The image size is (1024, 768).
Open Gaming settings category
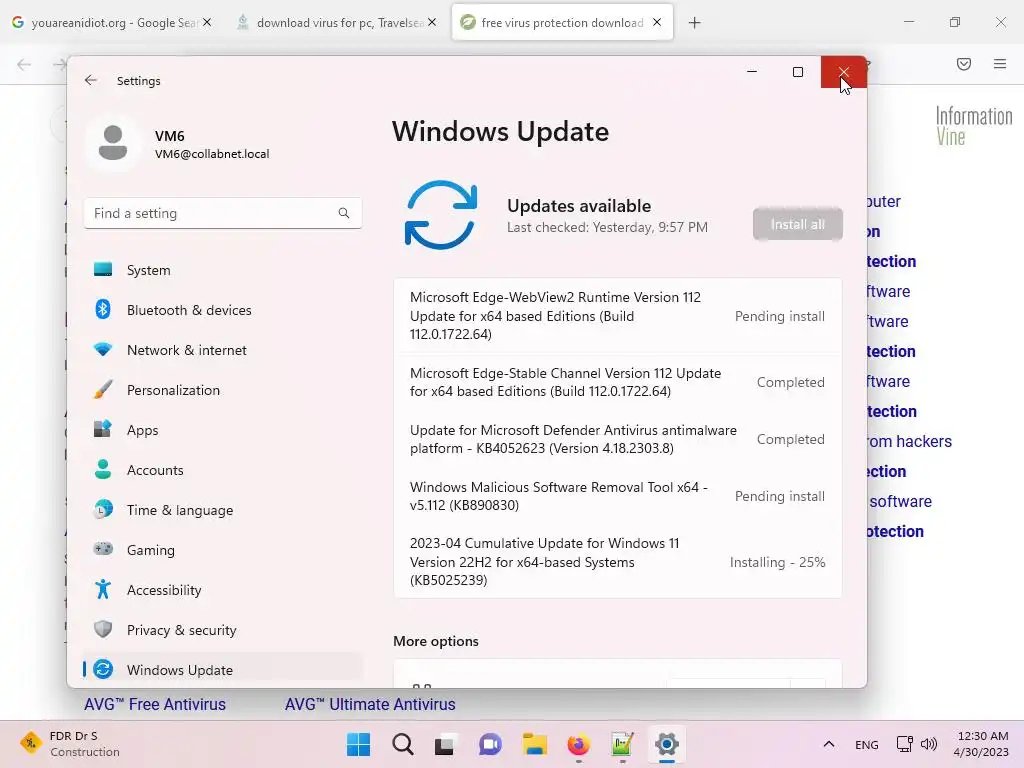point(222,550)
